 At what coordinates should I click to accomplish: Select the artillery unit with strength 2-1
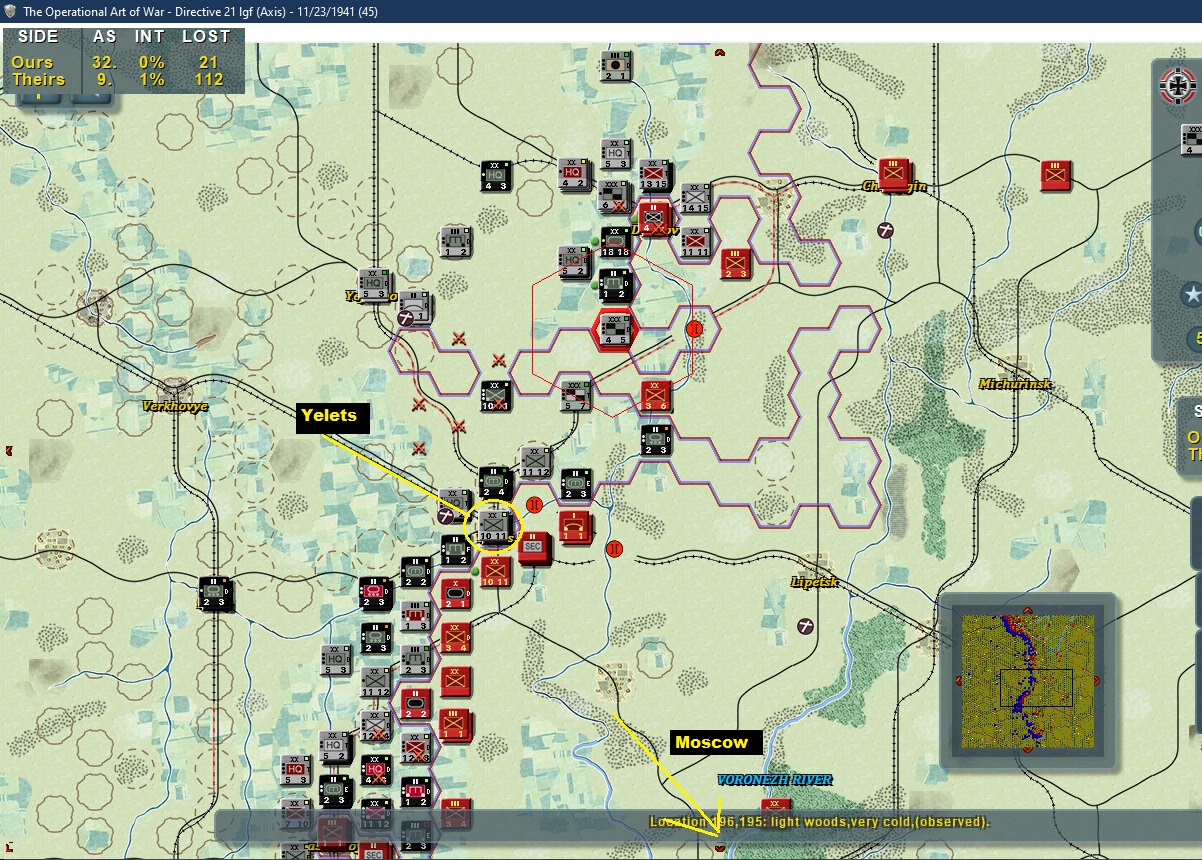click(x=615, y=66)
